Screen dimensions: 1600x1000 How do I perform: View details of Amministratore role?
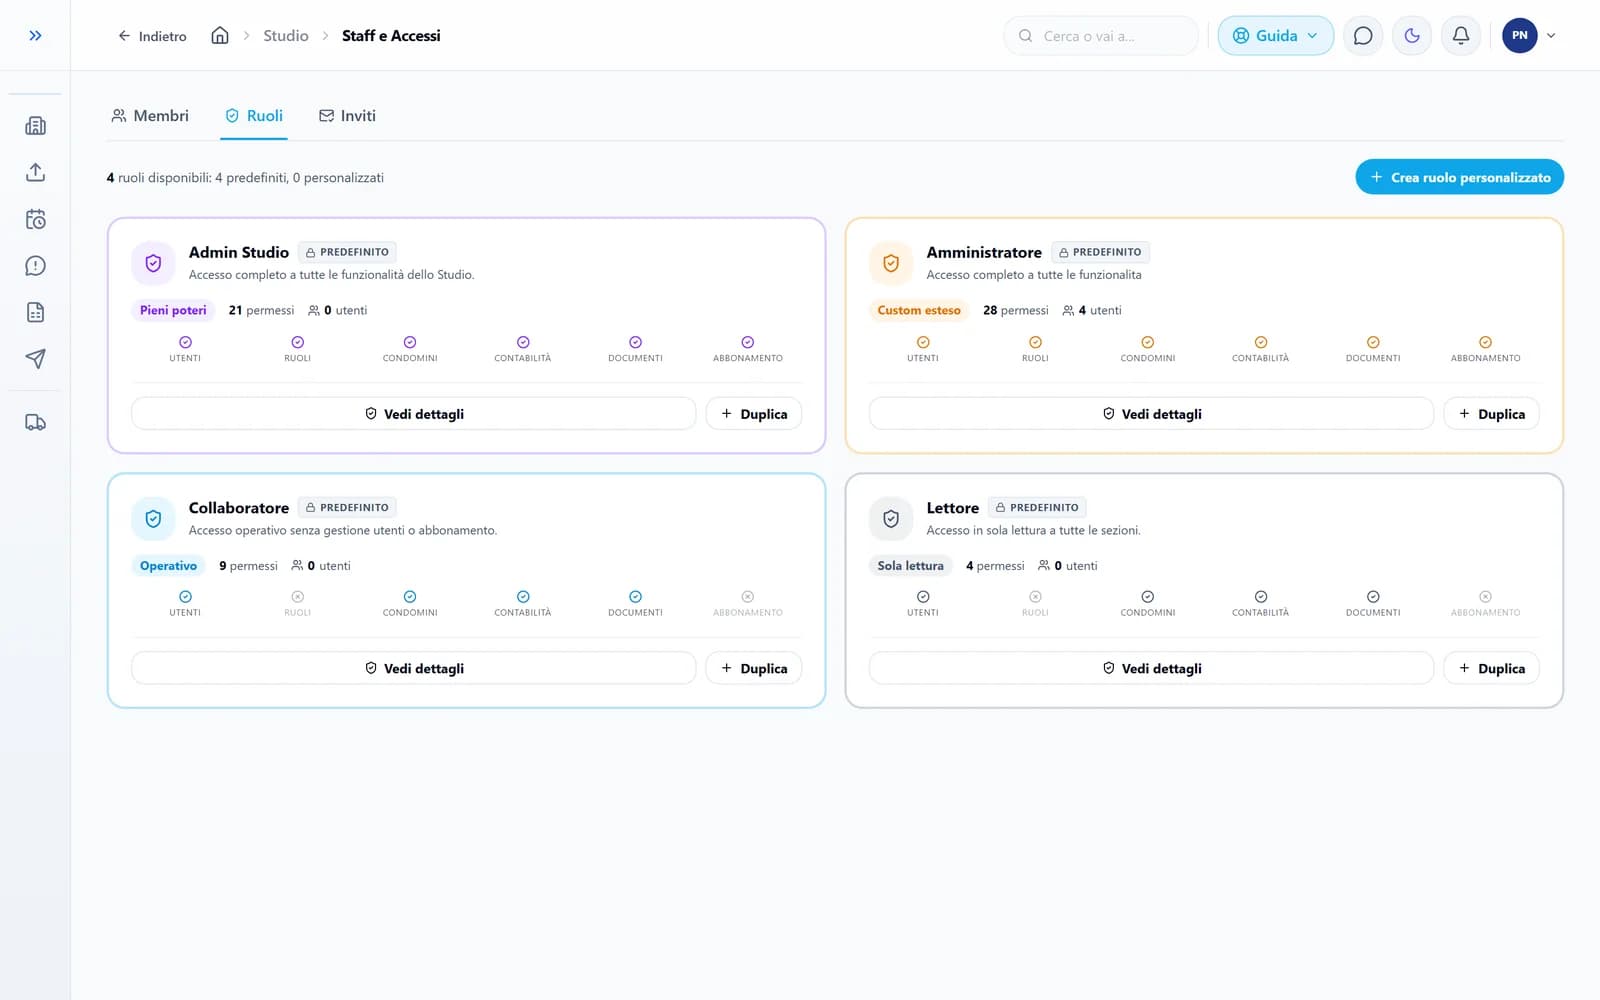1151,414
